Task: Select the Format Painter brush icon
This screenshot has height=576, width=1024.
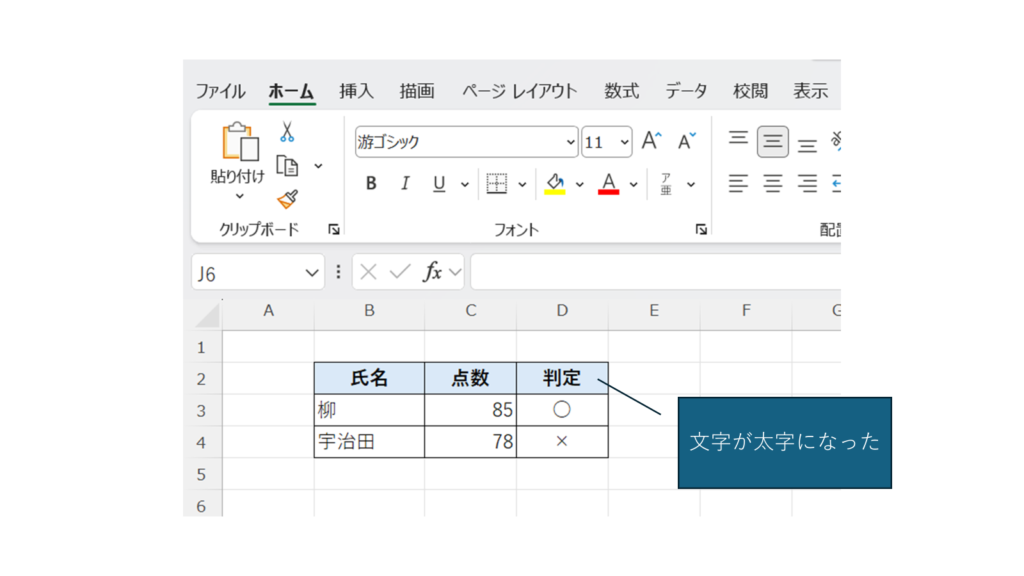Action: coord(288,199)
